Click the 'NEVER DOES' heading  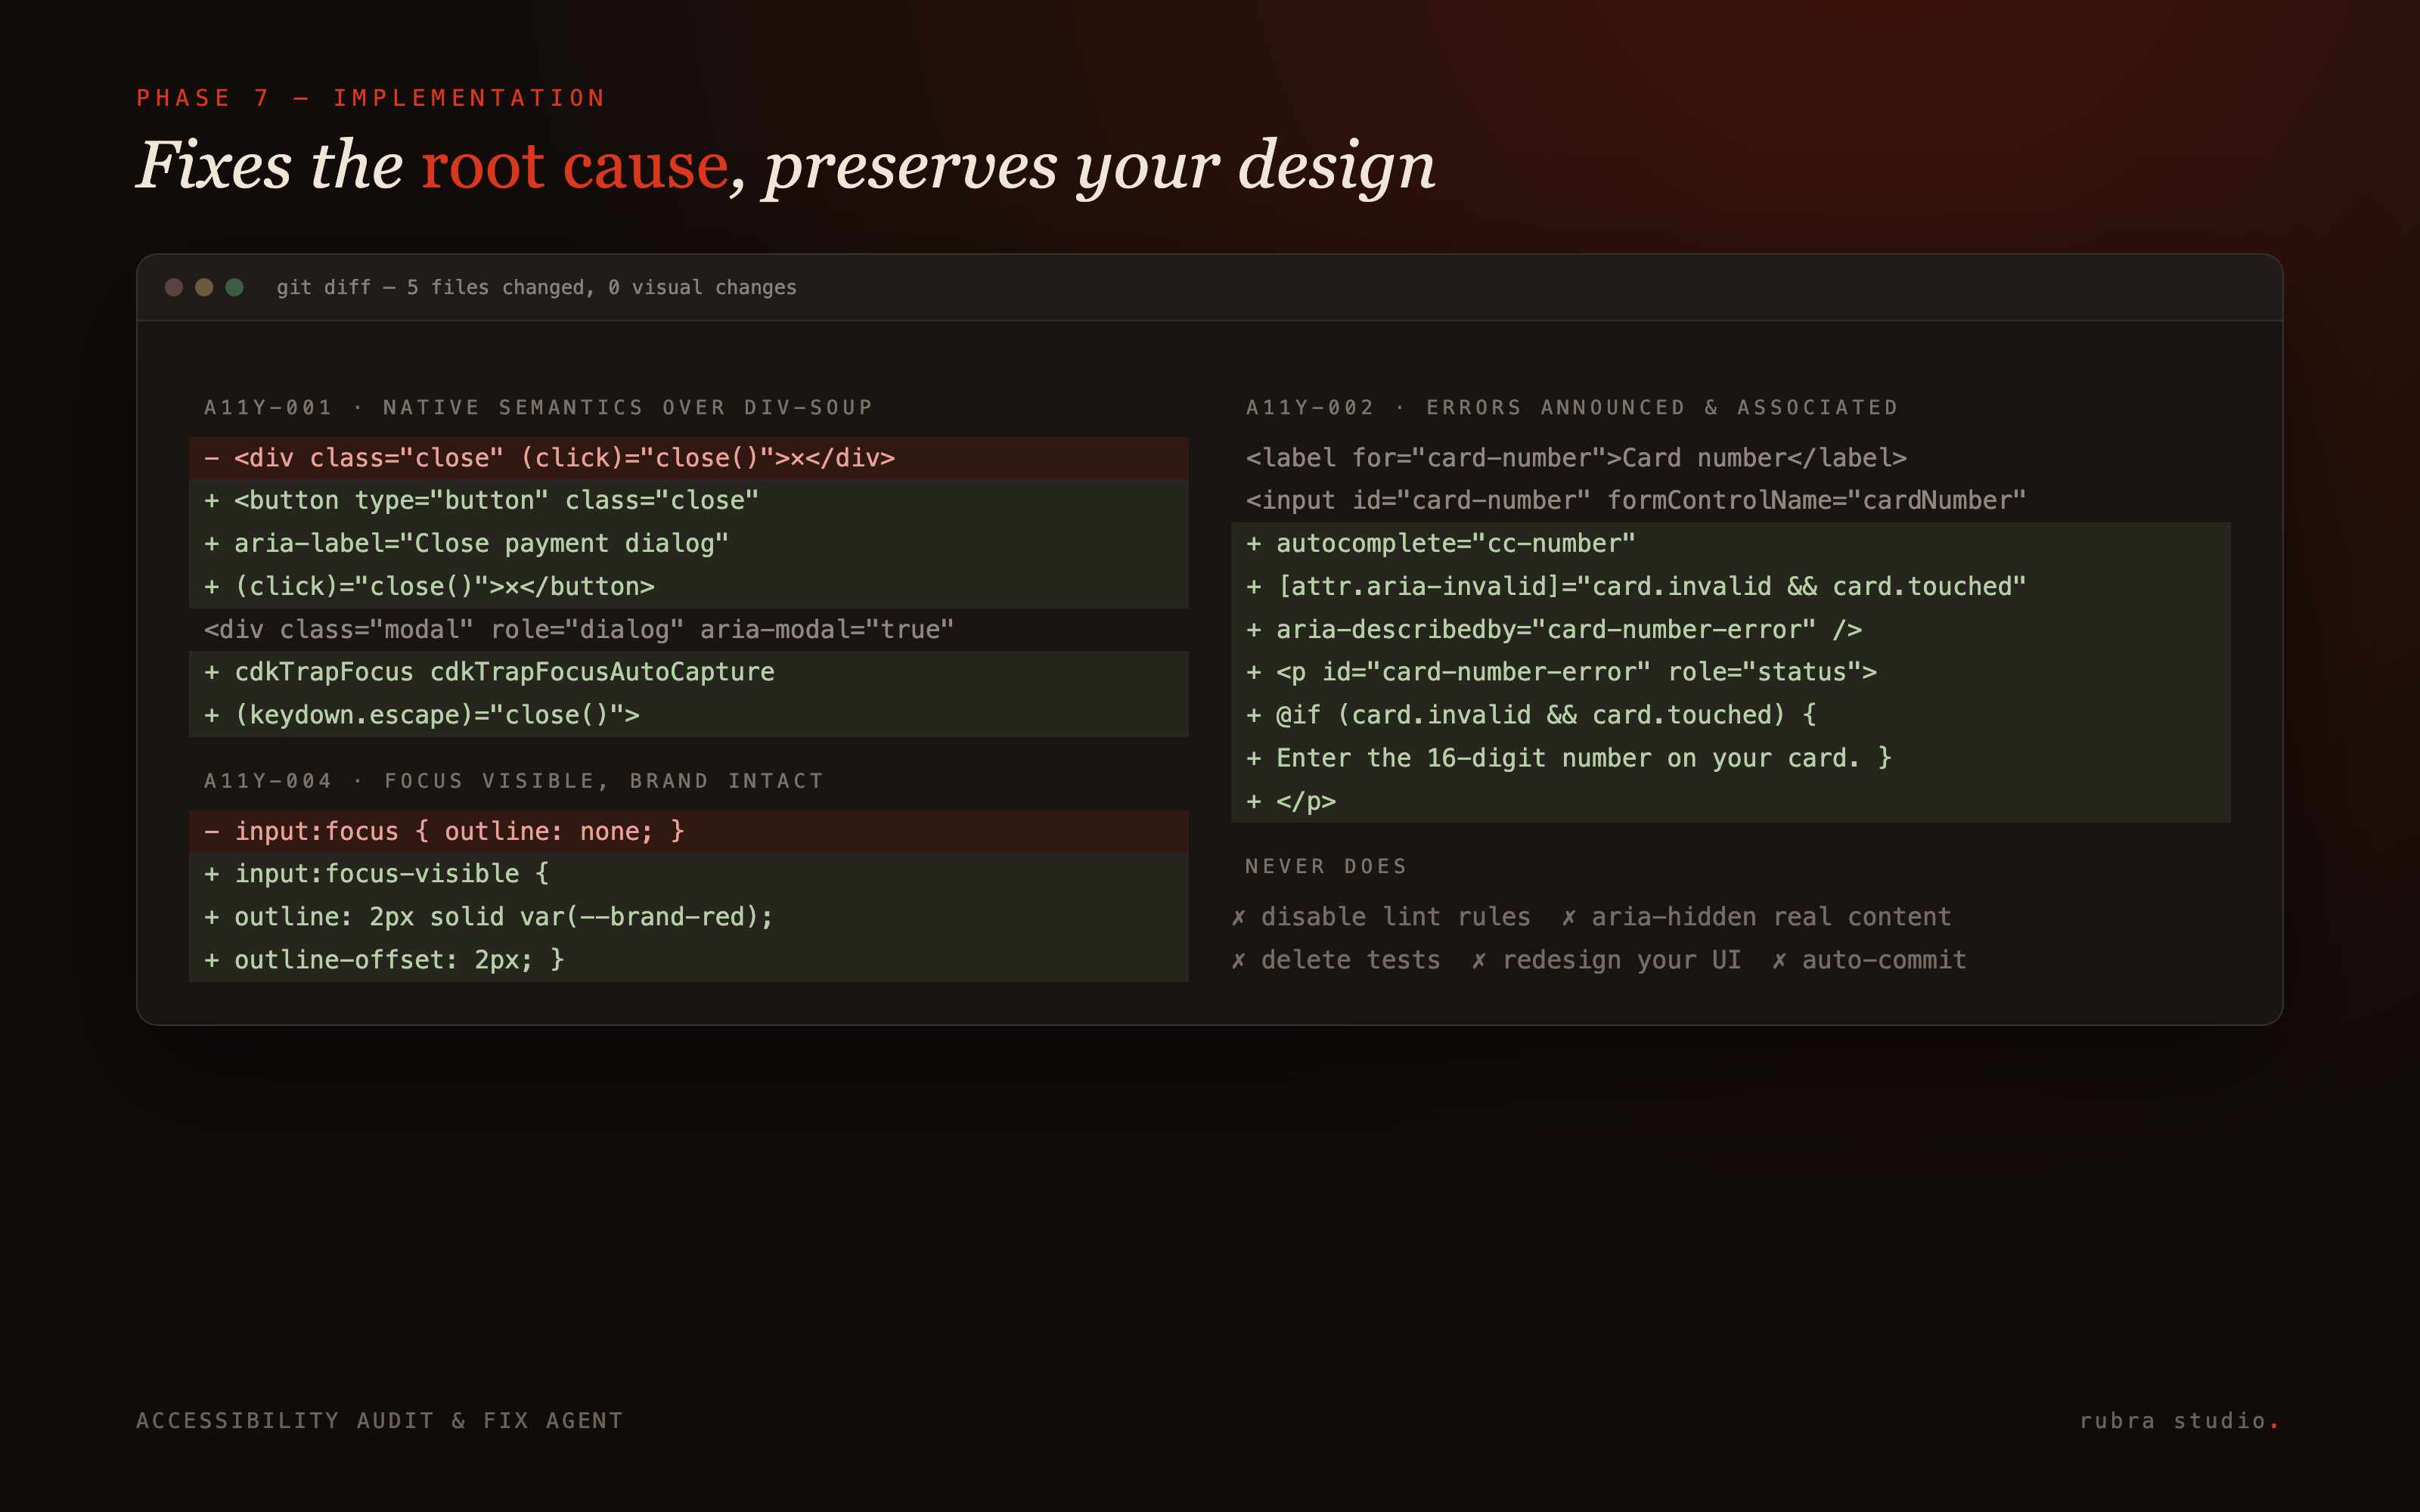pos(1326,866)
